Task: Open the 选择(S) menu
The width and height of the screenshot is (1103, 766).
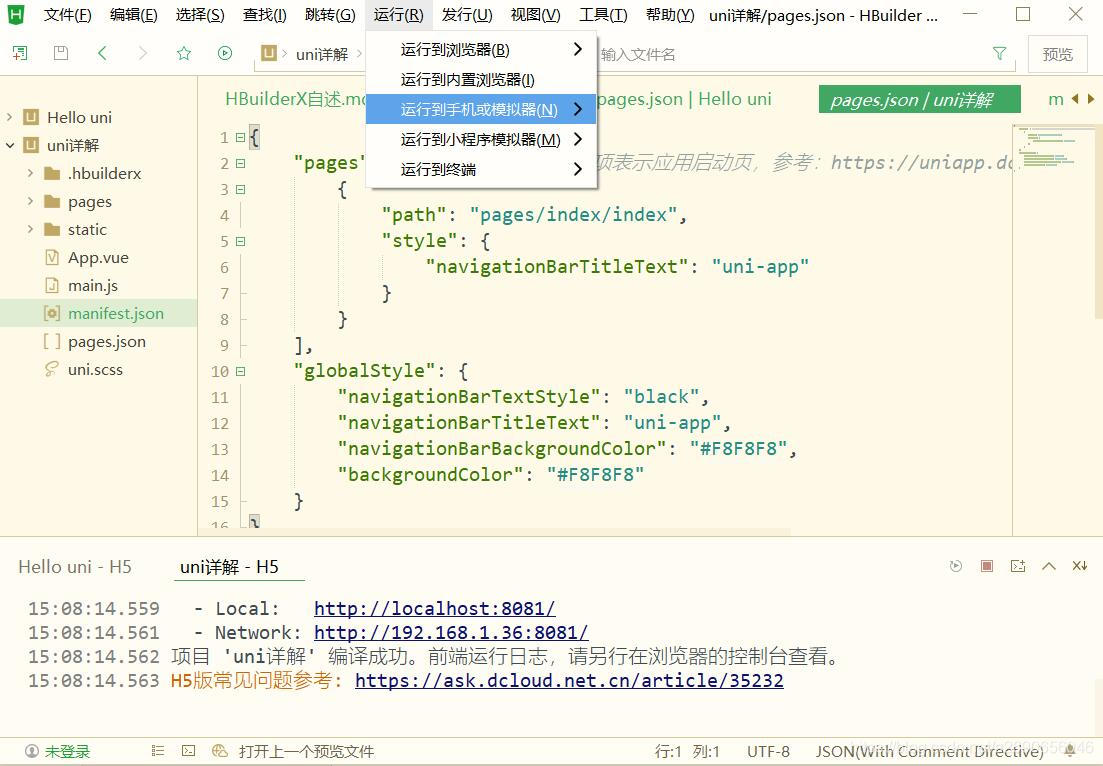Action: point(200,15)
